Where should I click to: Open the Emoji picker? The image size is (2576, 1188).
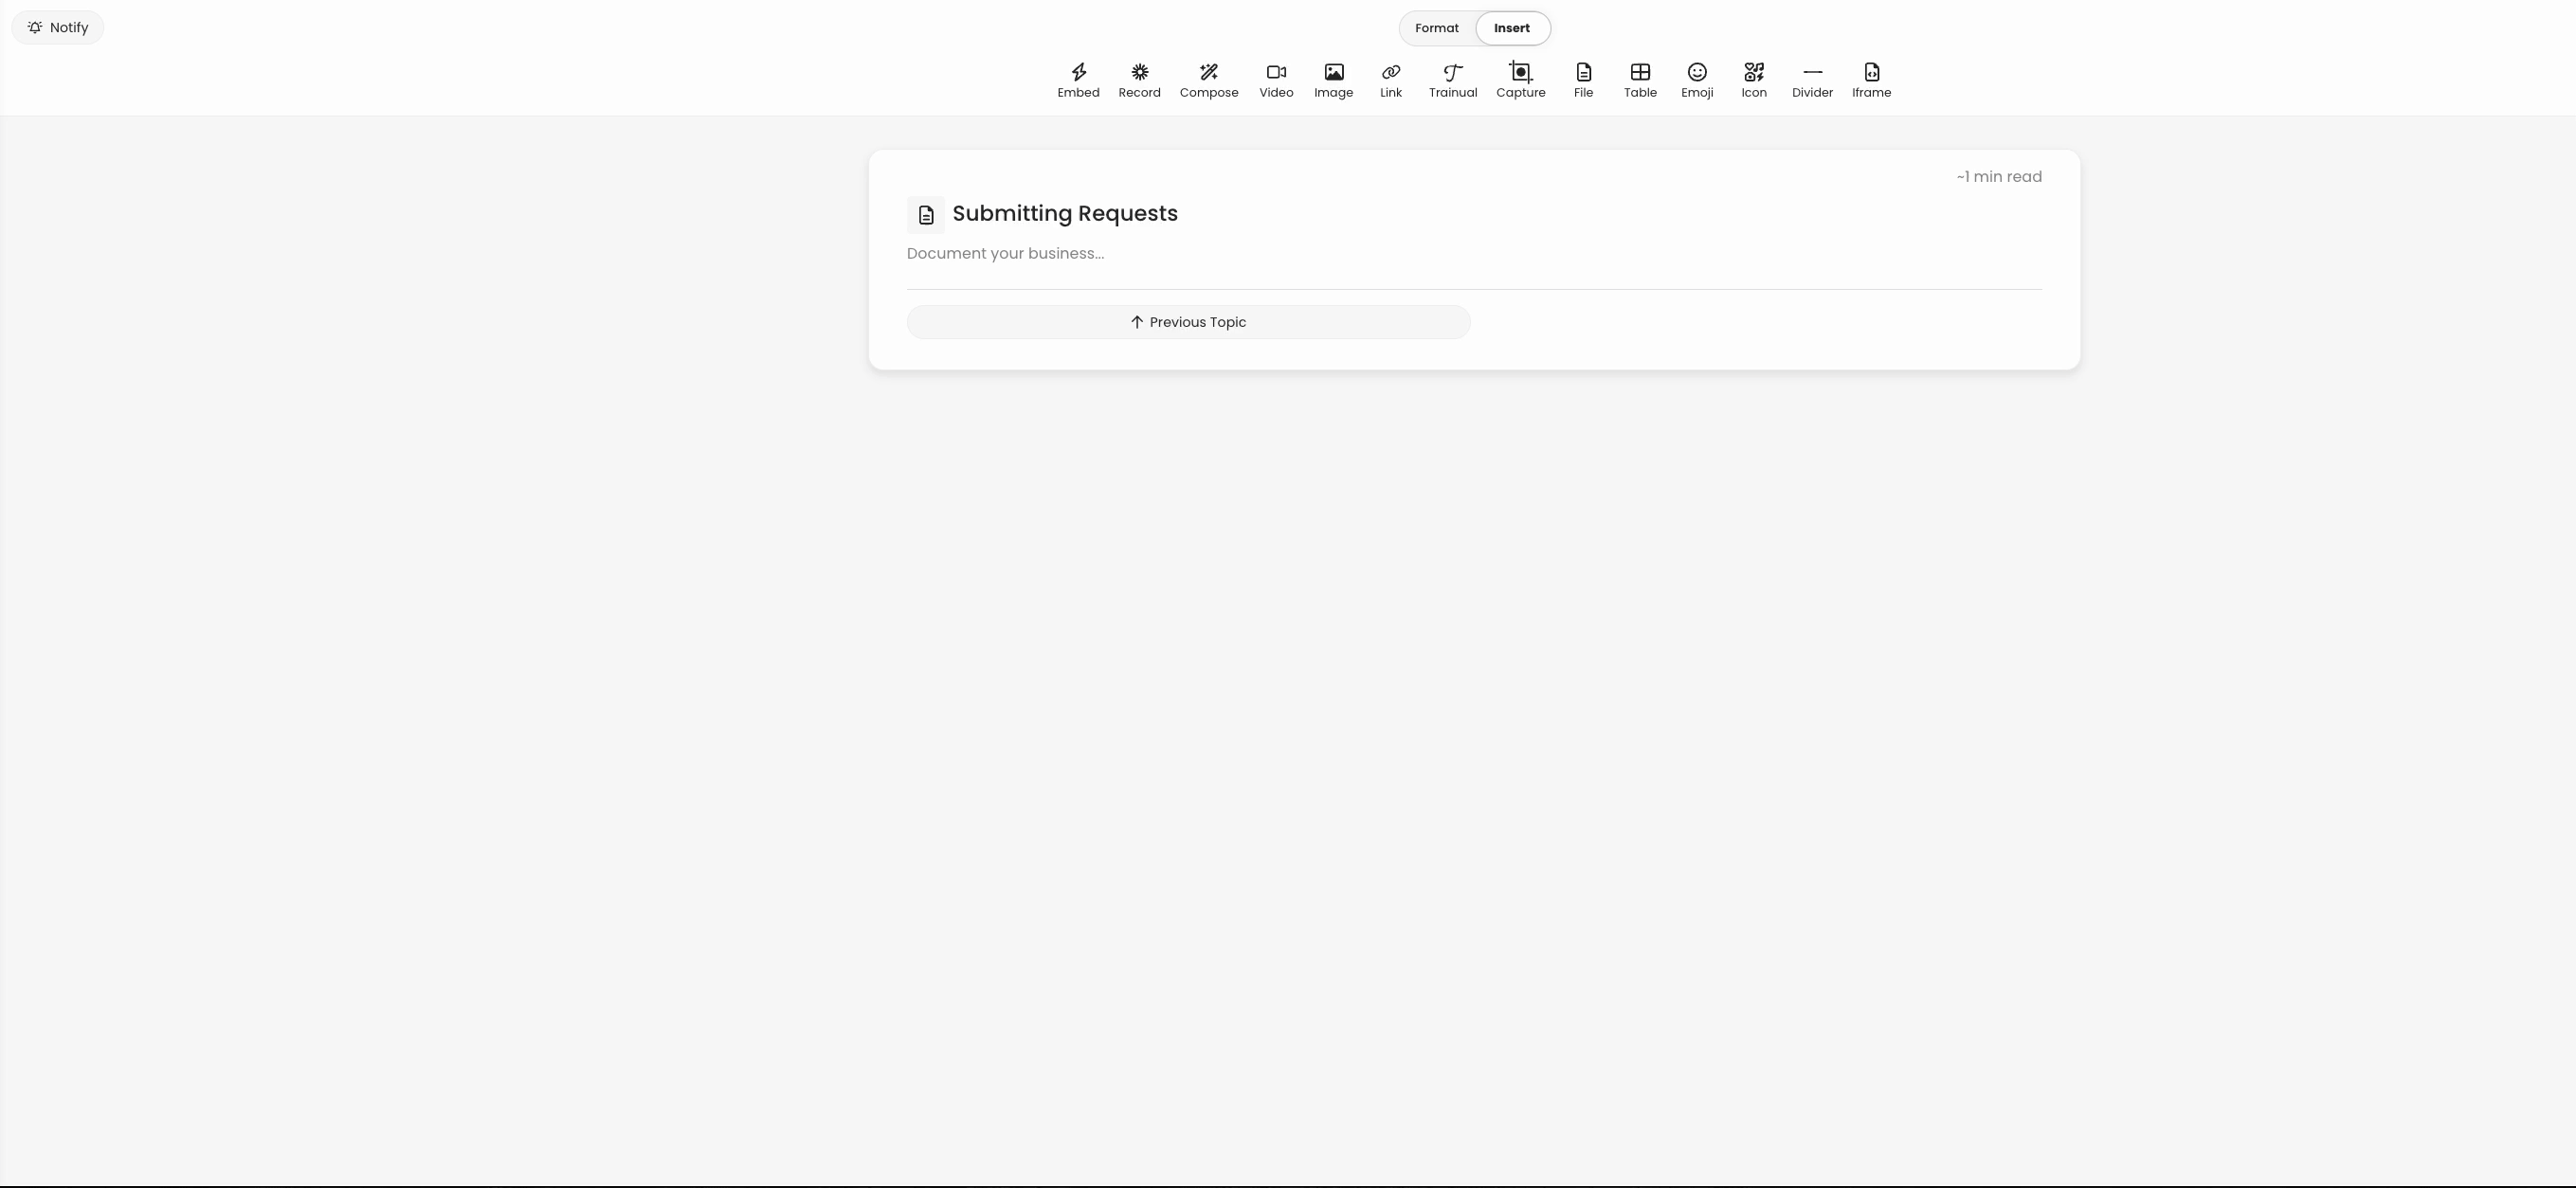[1697, 81]
